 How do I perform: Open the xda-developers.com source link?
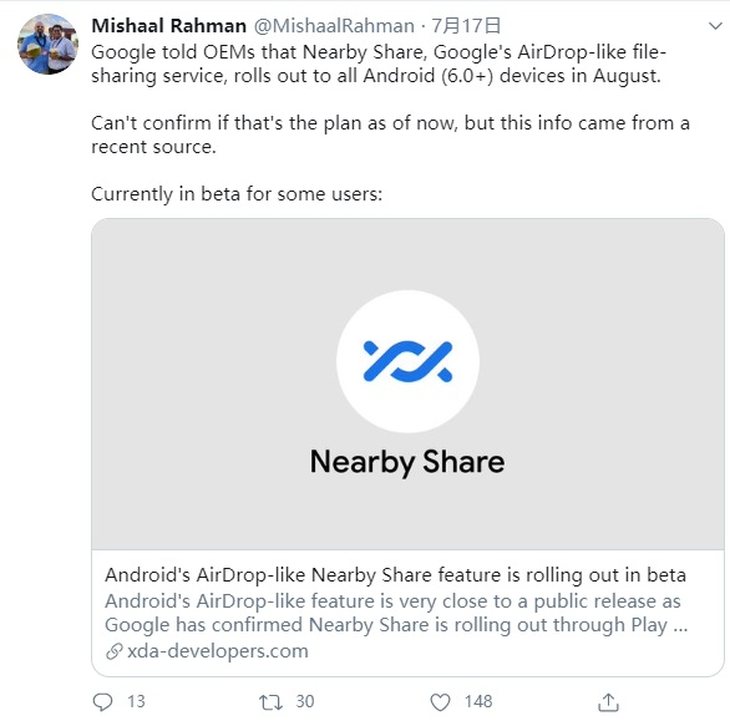[218, 651]
